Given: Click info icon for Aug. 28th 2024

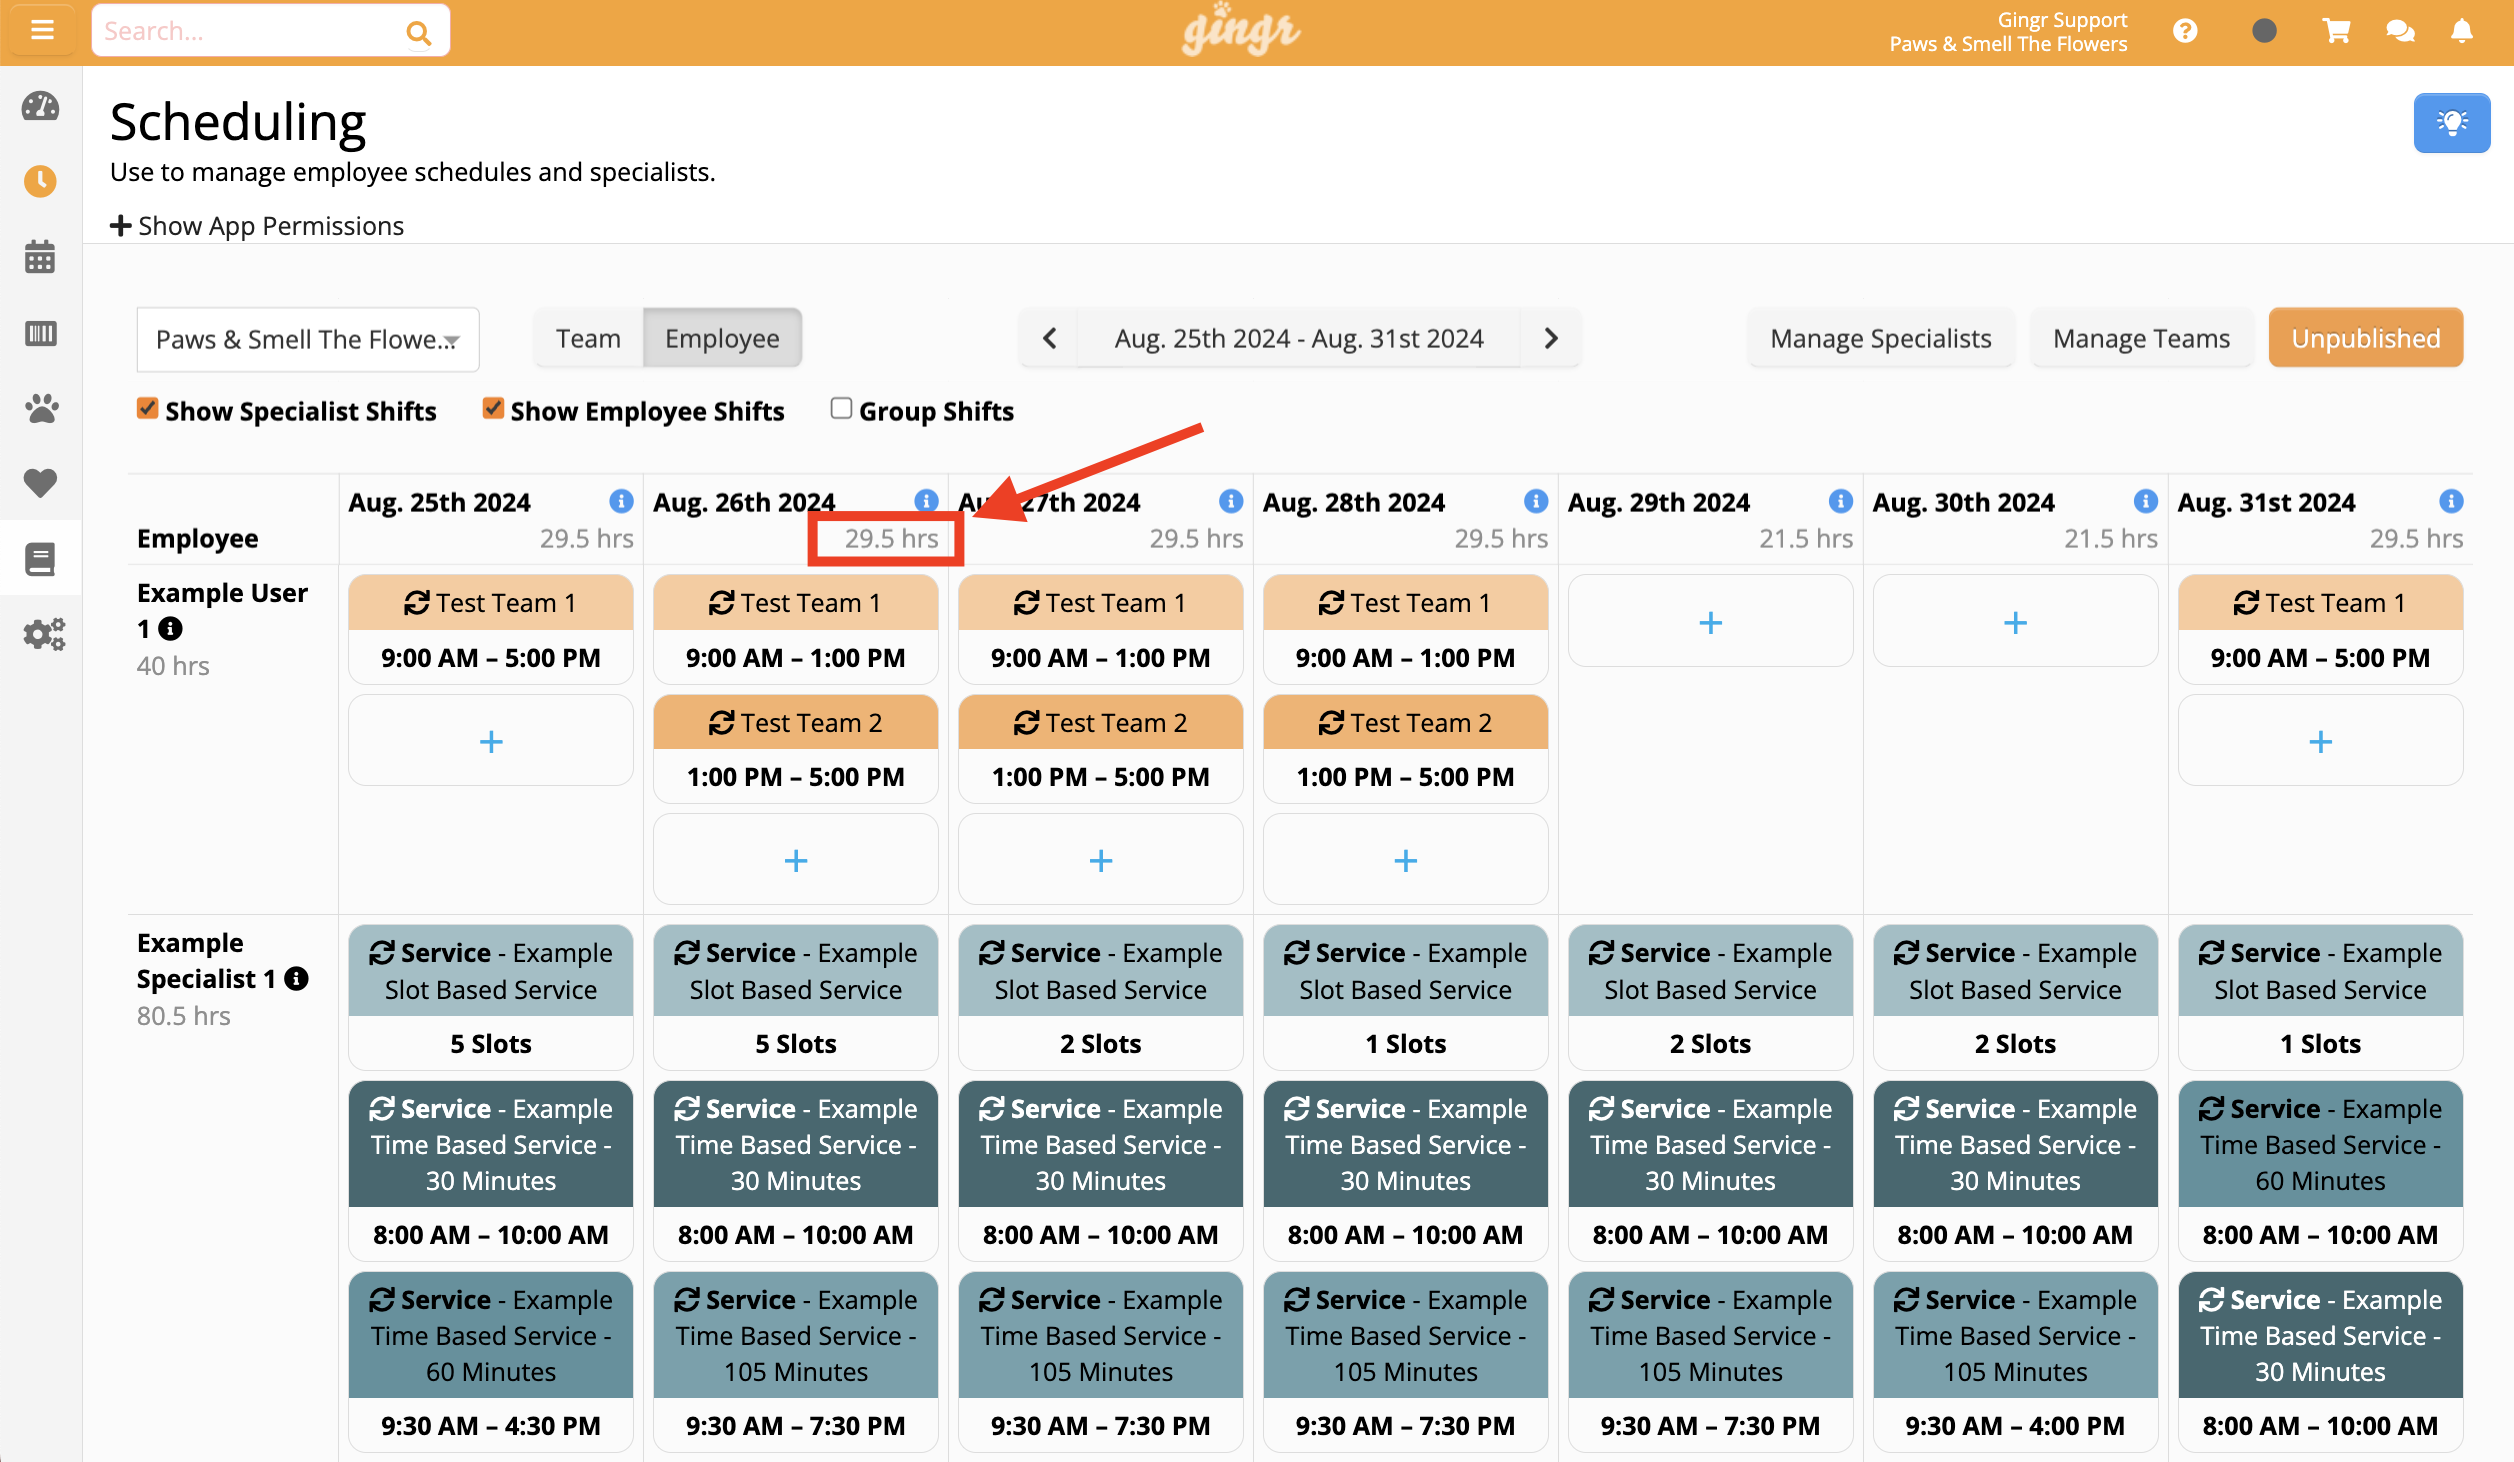Looking at the screenshot, I should point(1536,501).
